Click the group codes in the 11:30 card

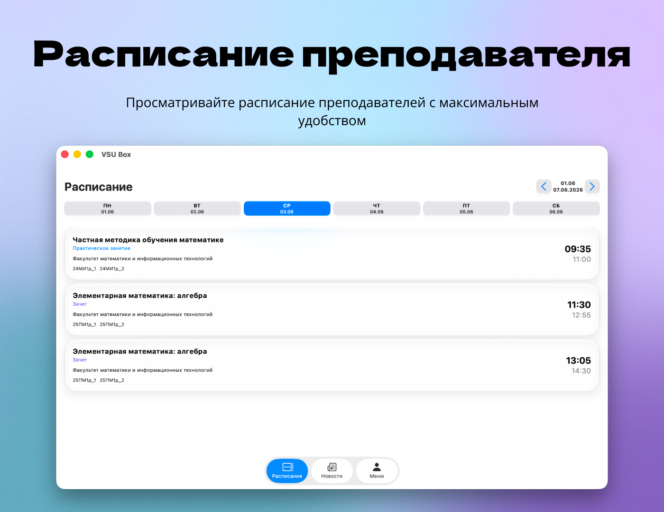click(98, 325)
